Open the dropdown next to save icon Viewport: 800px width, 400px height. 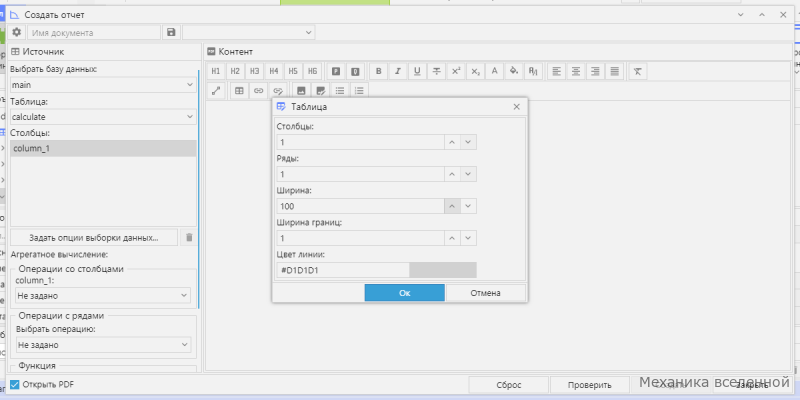click(248, 32)
